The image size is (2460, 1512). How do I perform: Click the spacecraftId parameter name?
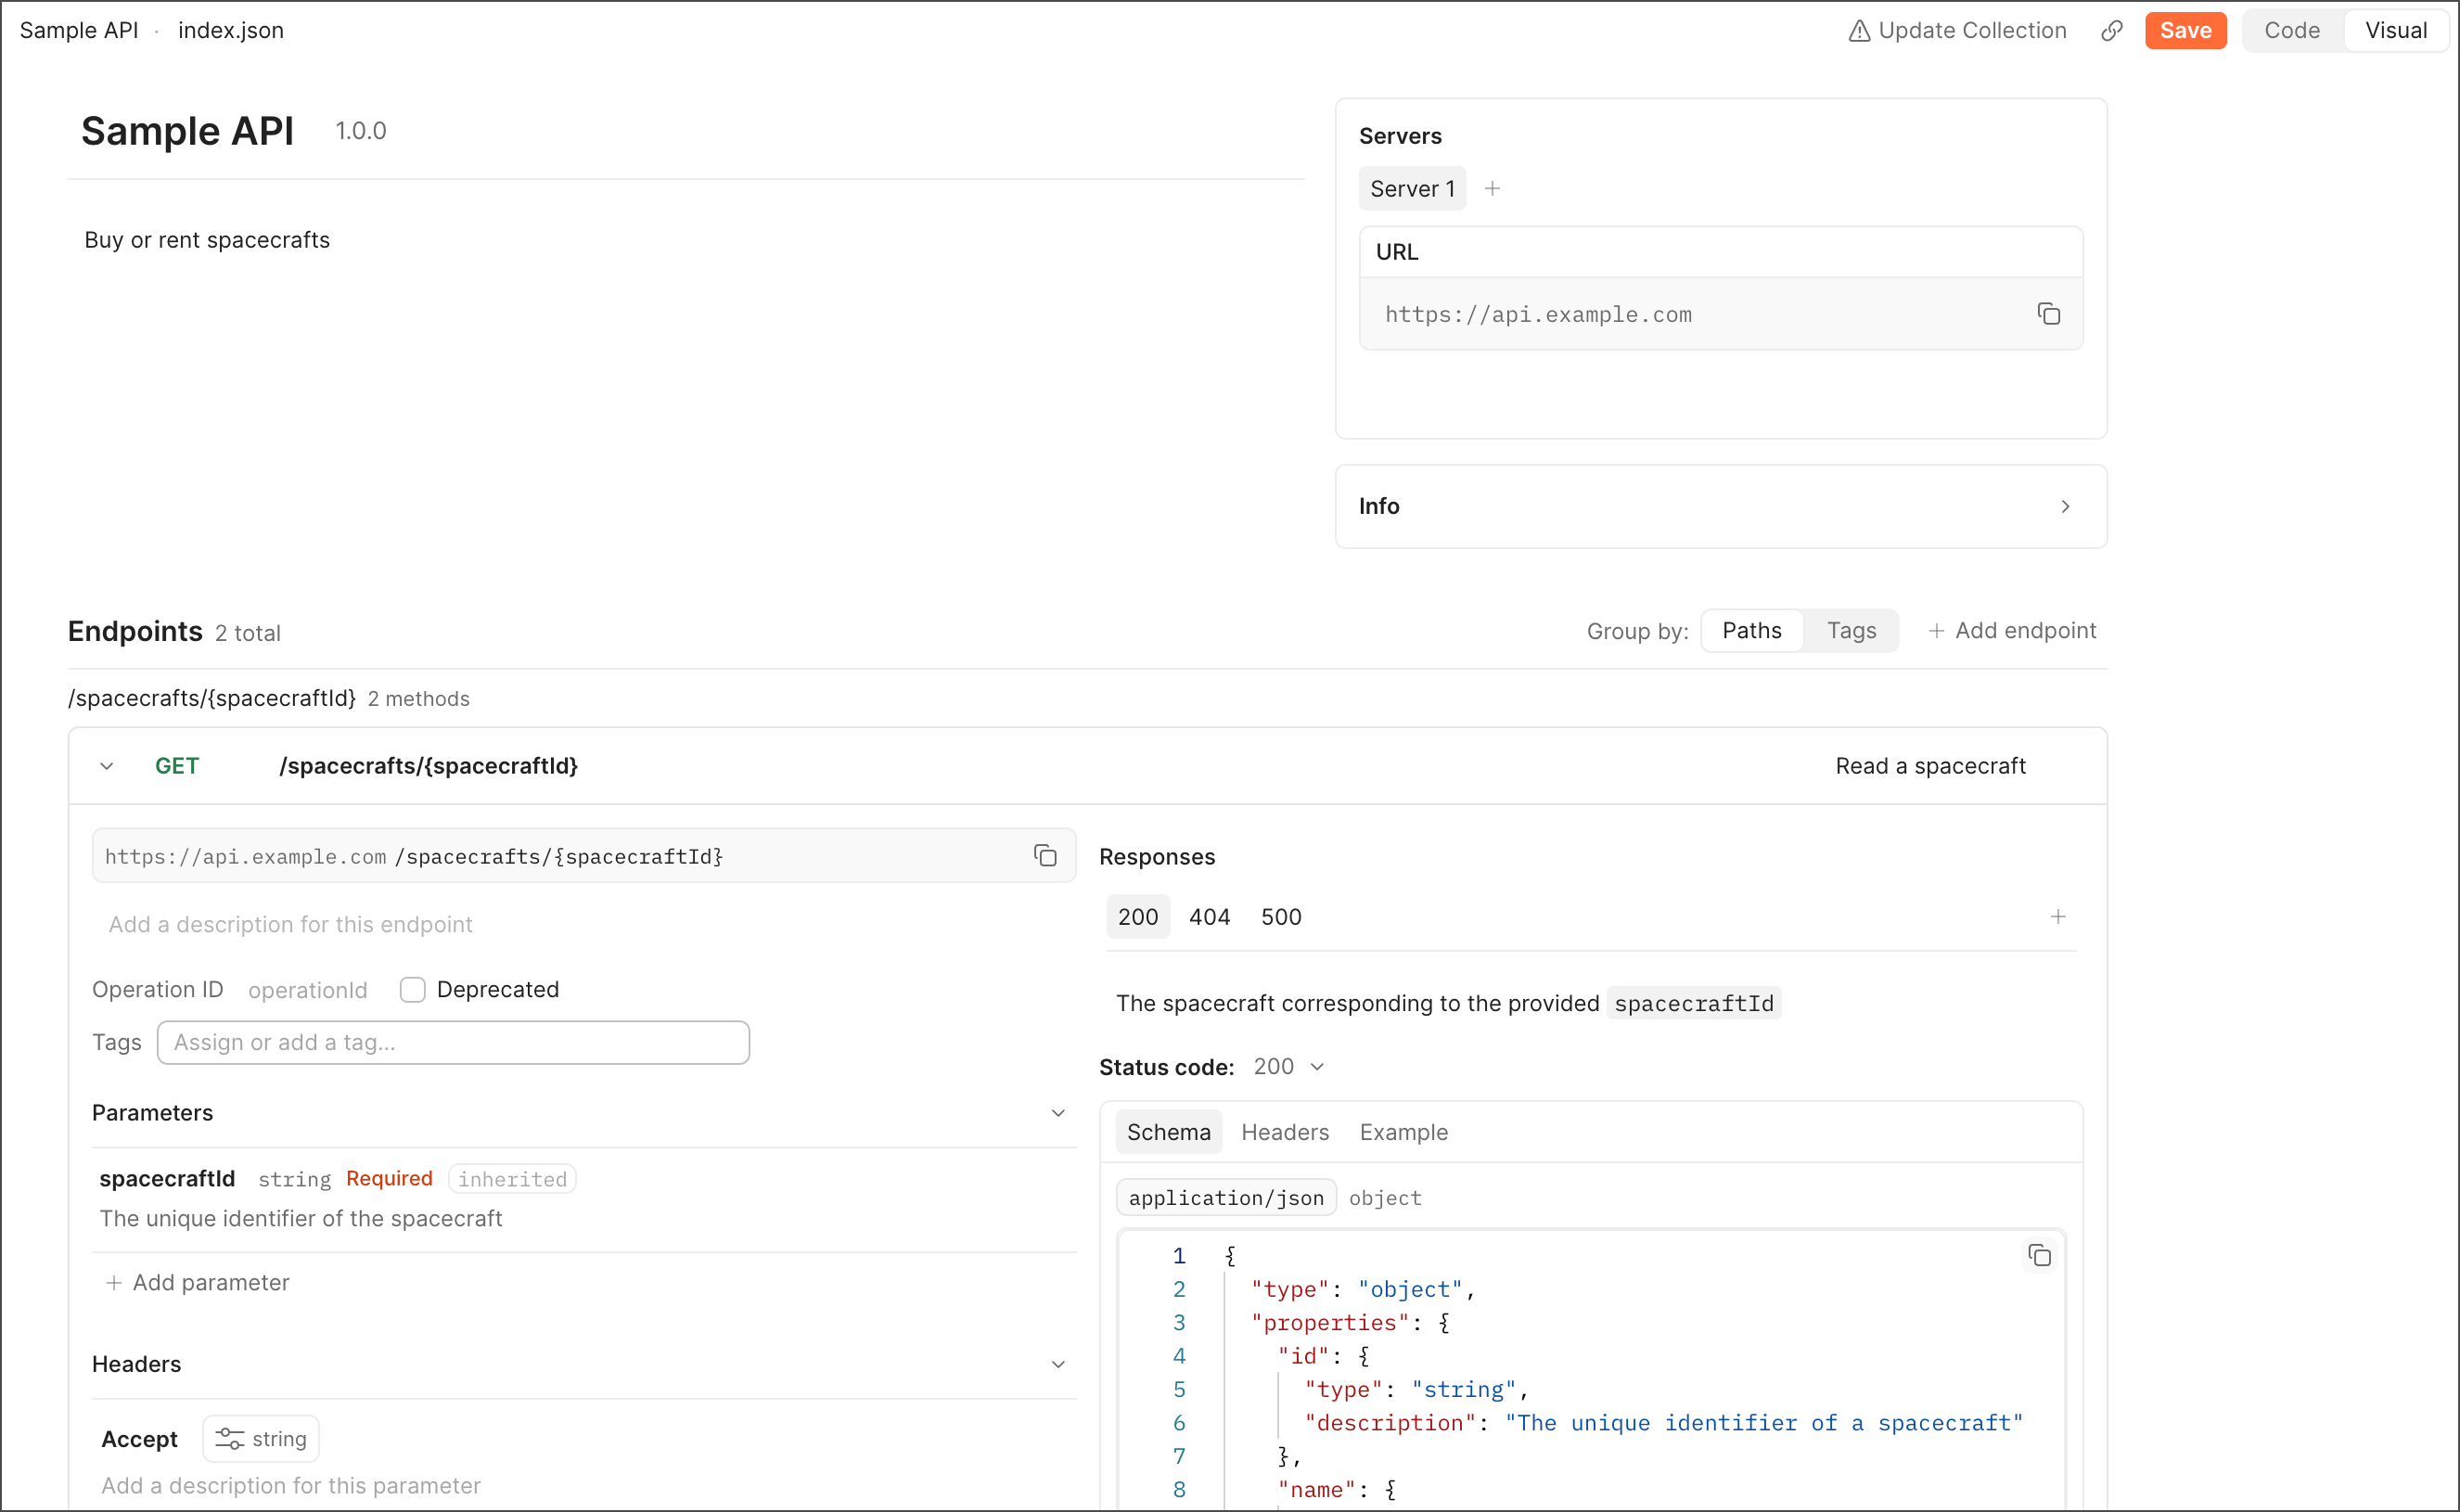point(167,1178)
